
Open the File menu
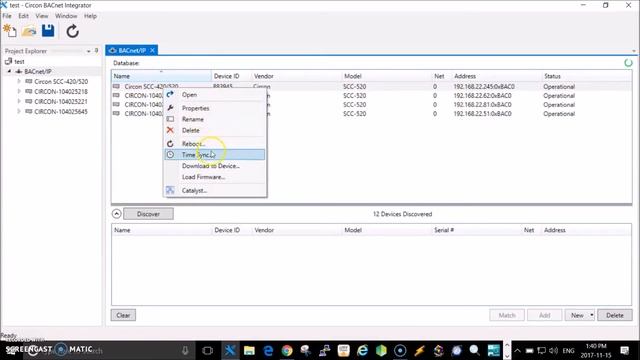(x=7, y=16)
